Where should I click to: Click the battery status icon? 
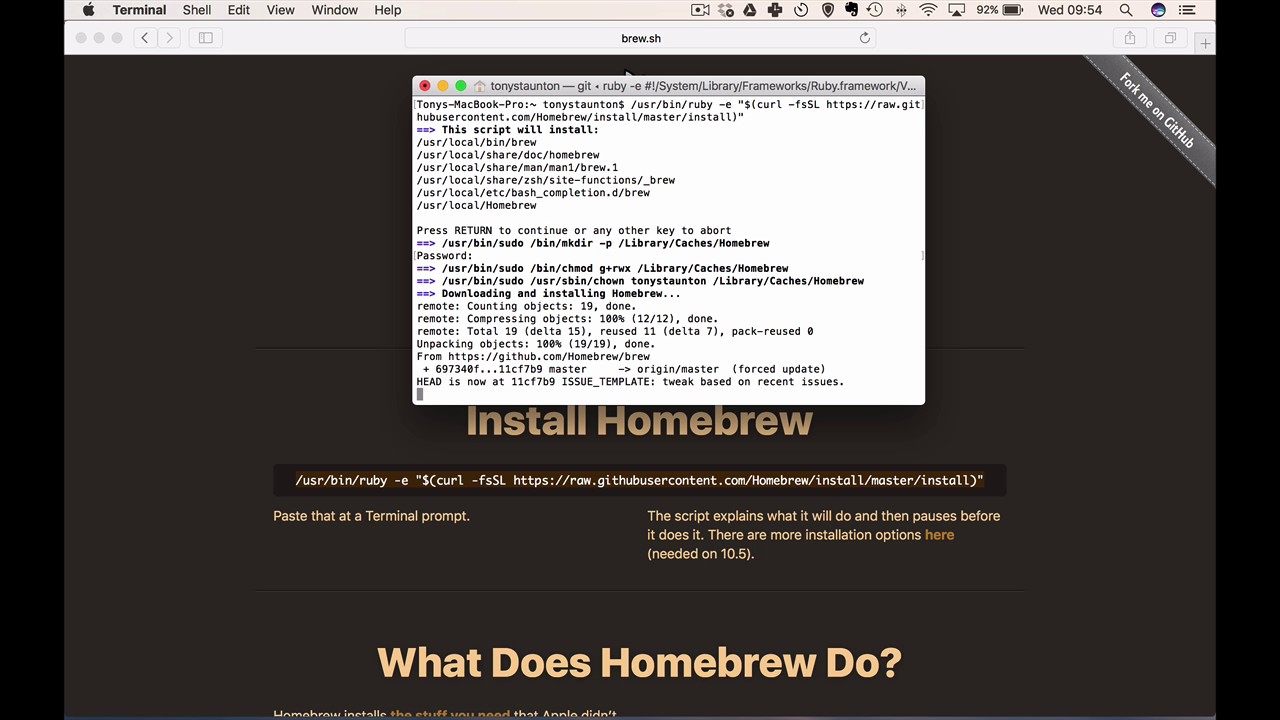point(1012,10)
